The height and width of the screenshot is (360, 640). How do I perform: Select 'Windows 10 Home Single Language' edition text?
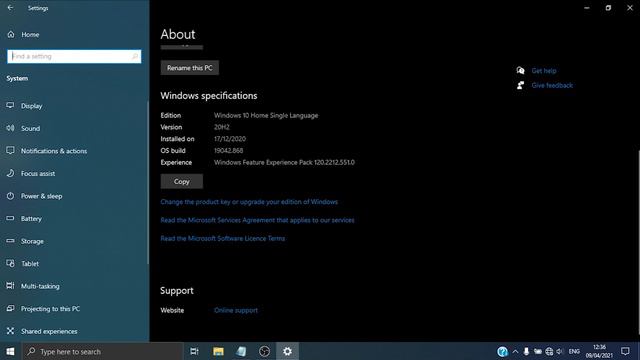pyautogui.click(x=266, y=116)
